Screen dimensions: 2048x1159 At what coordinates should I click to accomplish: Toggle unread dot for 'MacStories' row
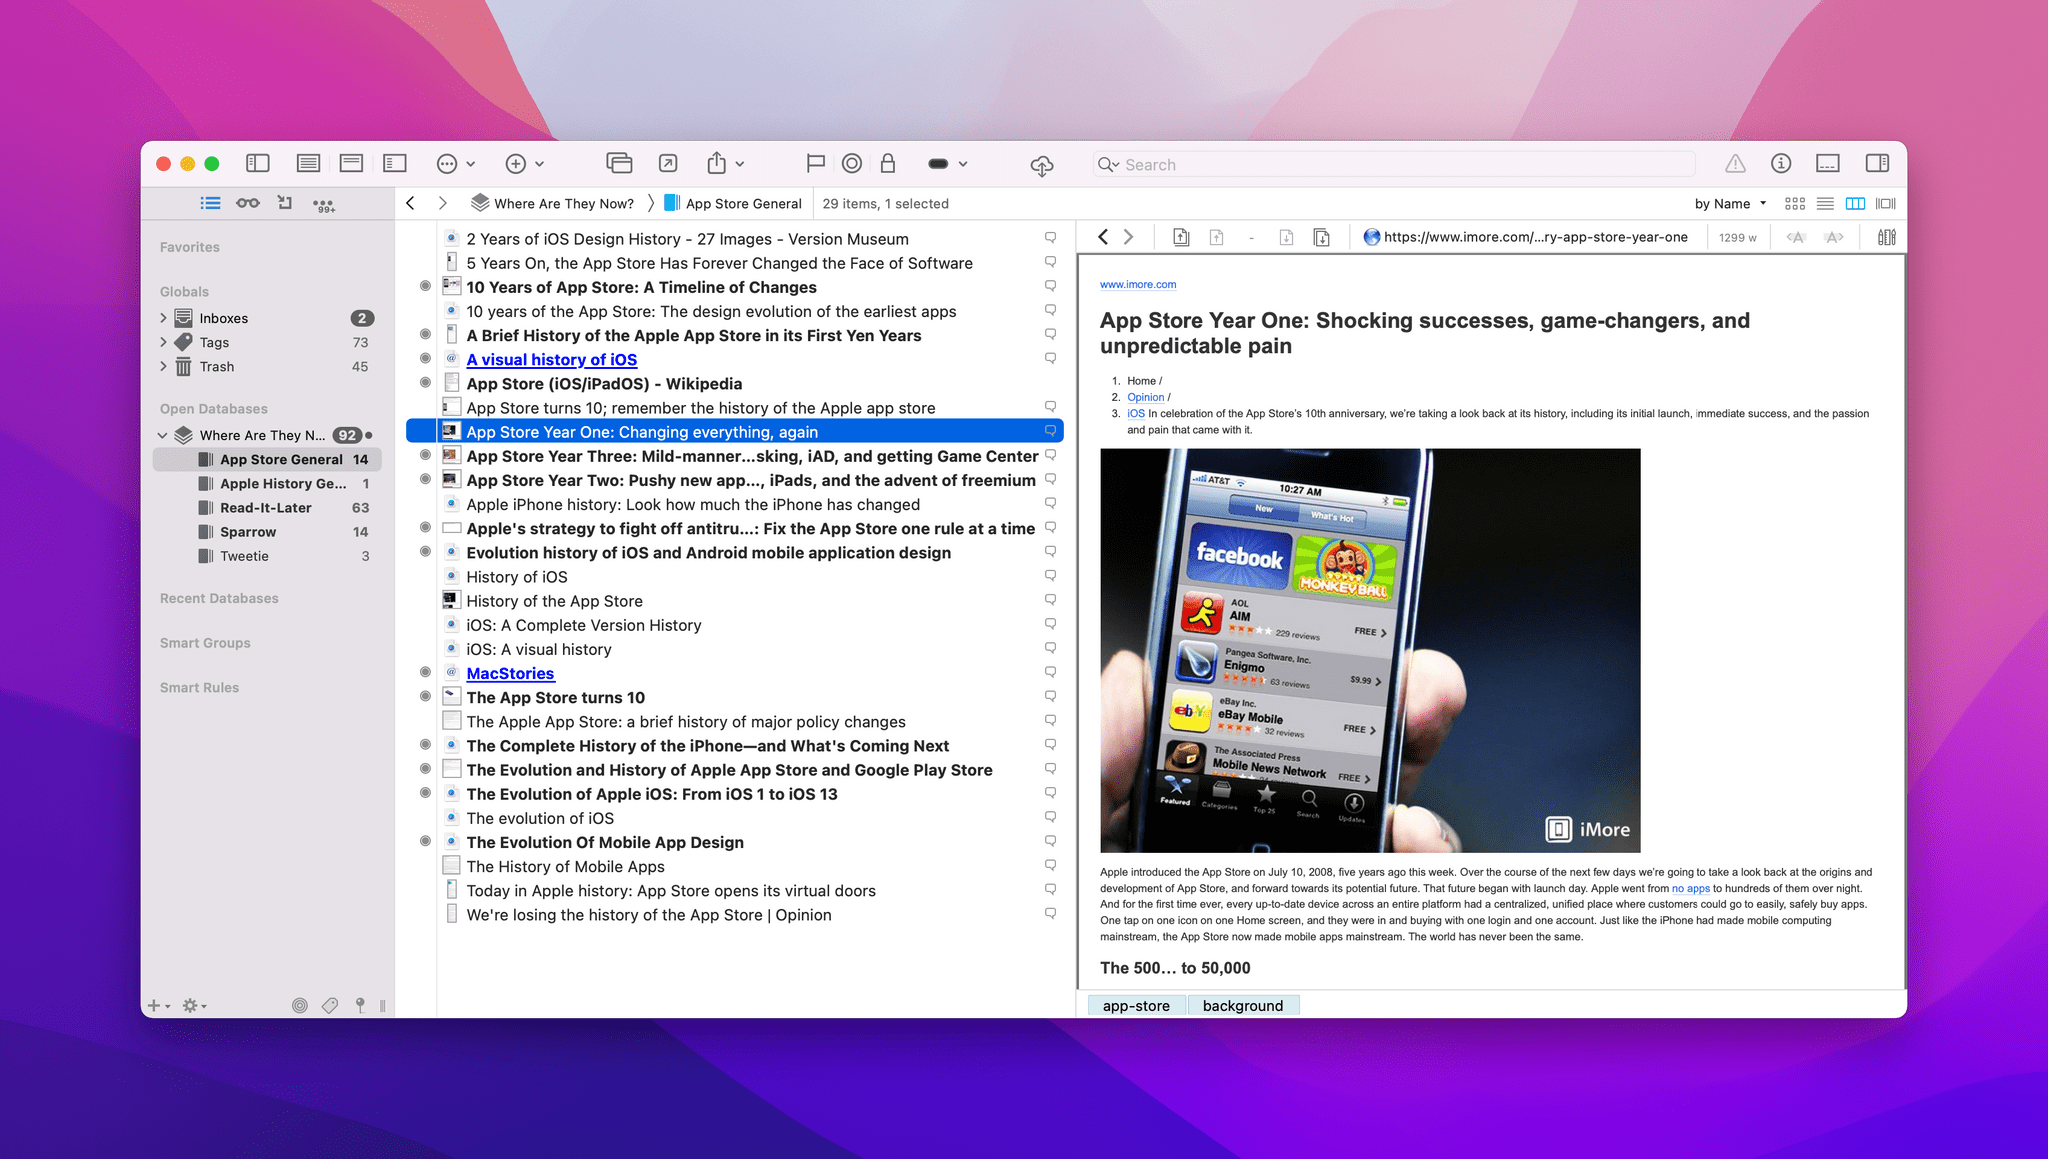425,672
